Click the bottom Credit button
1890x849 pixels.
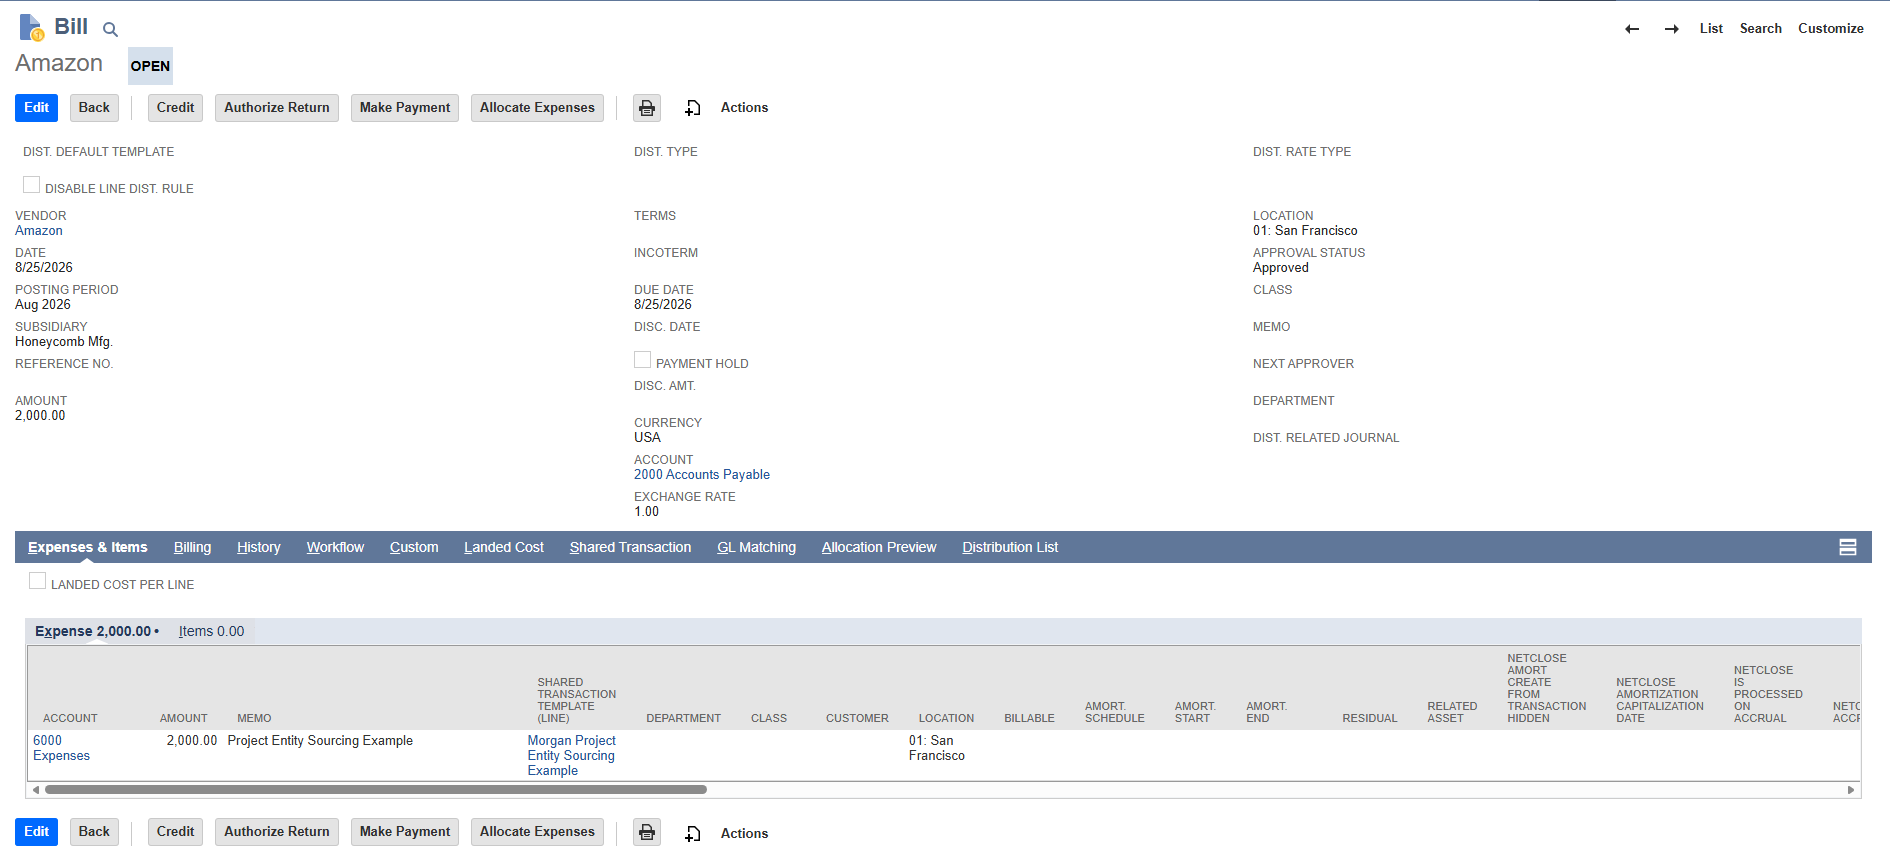175,832
